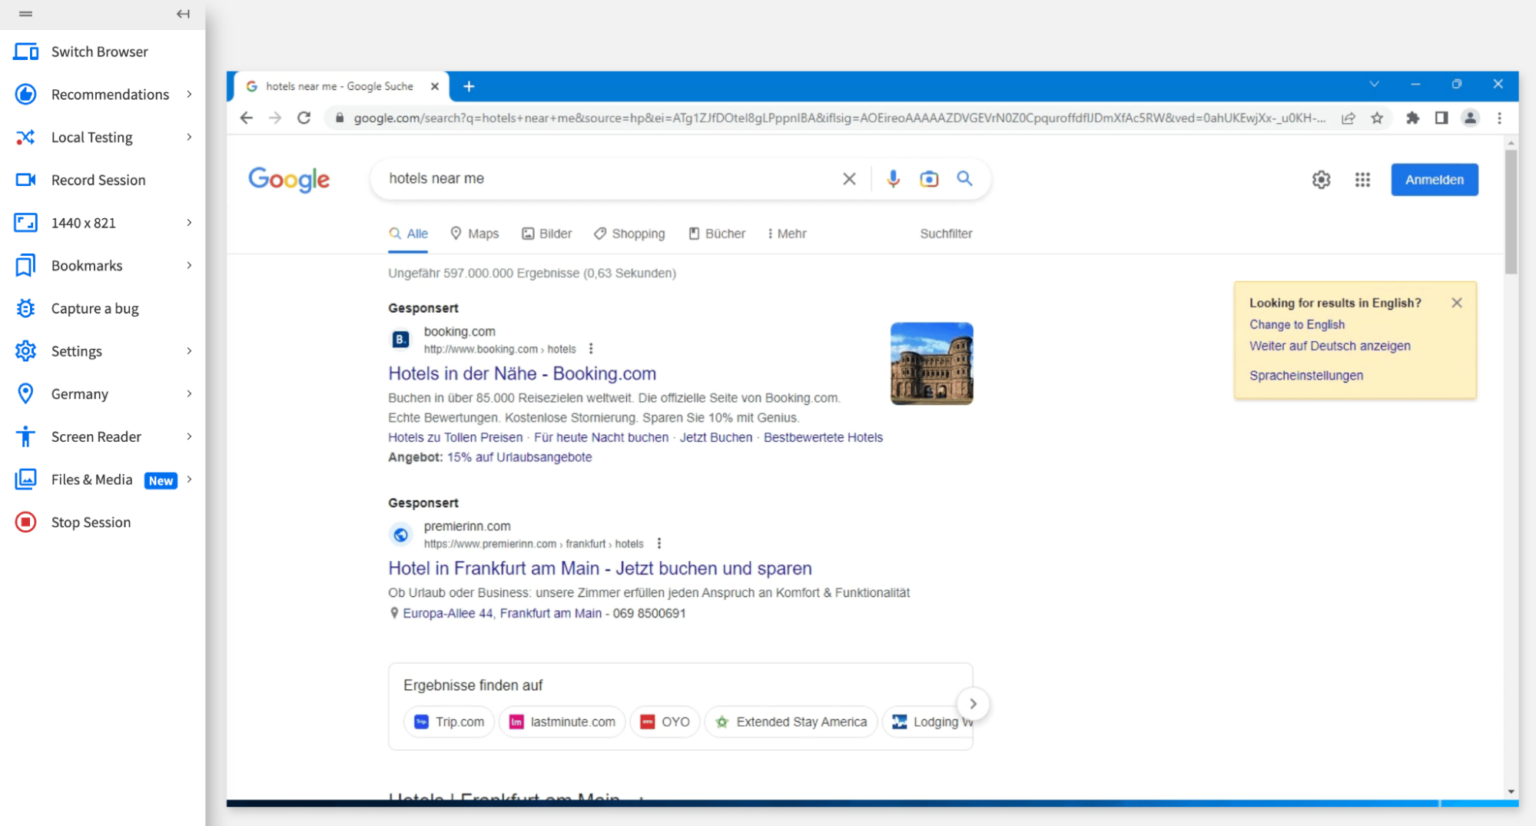Open the Switch Browser panel
This screenshot has height=826, width=1536.
coord(99,51)
